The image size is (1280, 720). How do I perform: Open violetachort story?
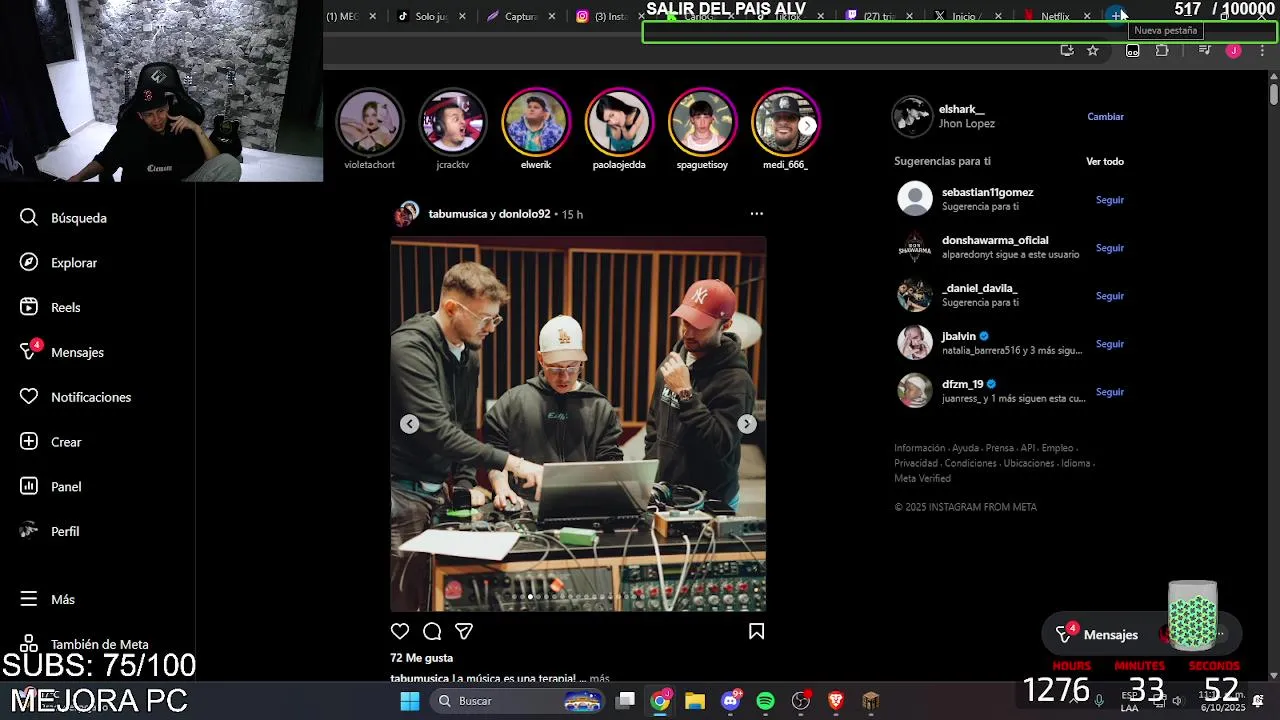(369, 129)
